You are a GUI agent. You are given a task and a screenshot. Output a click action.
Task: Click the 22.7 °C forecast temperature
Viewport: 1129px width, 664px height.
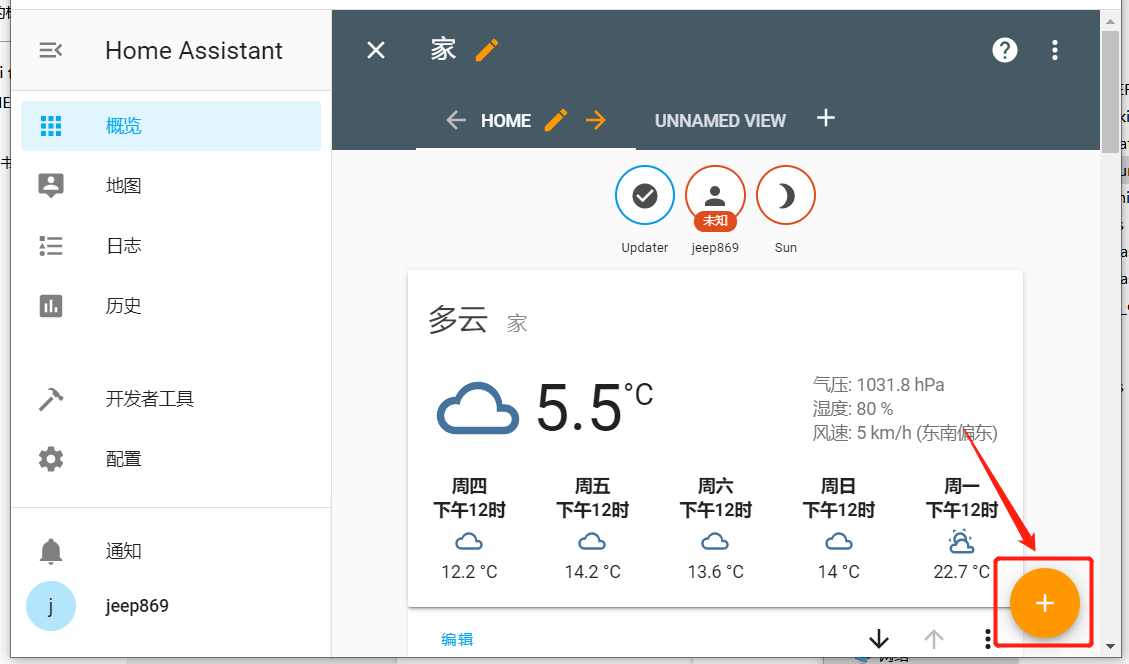[x=961, y=572]
